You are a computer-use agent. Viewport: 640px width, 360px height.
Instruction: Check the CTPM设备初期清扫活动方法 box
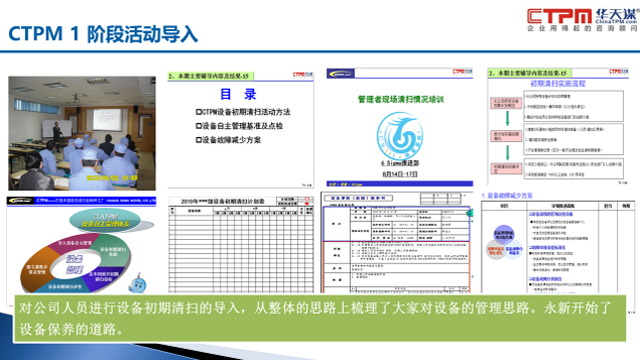[199, 112]
